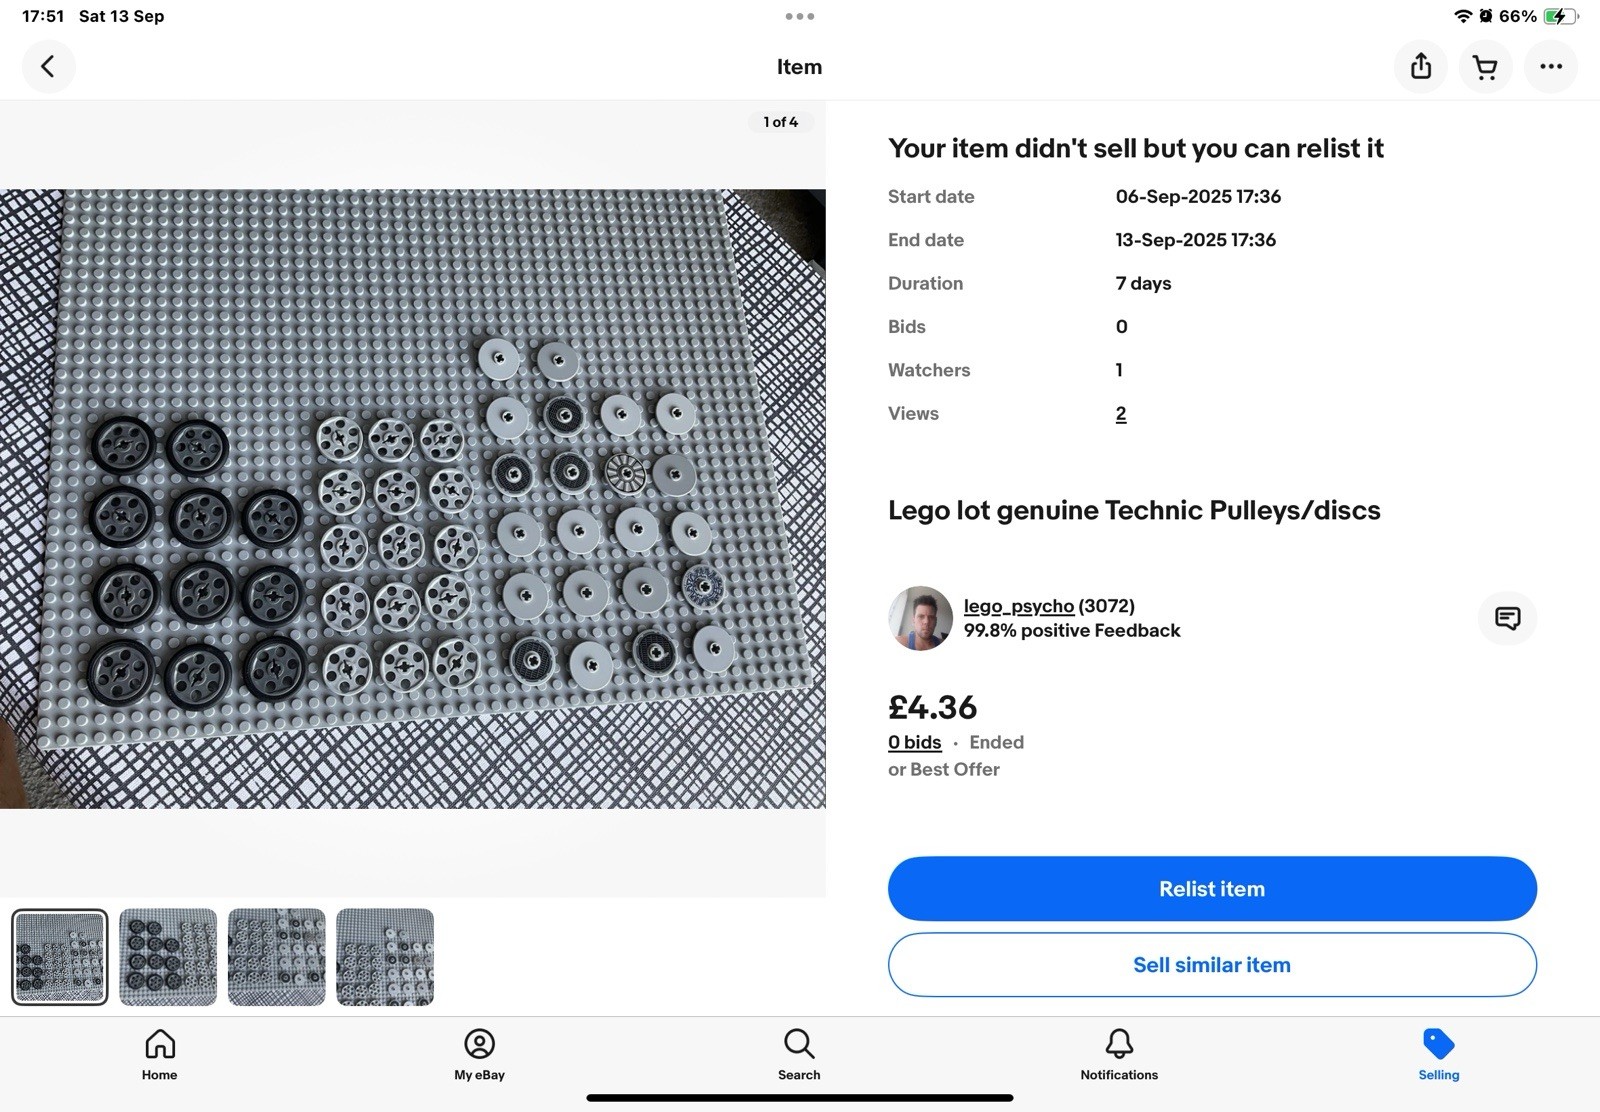The image size is (1600, 1112).
Task: Open the share sheet icon
Action: 1421,67
